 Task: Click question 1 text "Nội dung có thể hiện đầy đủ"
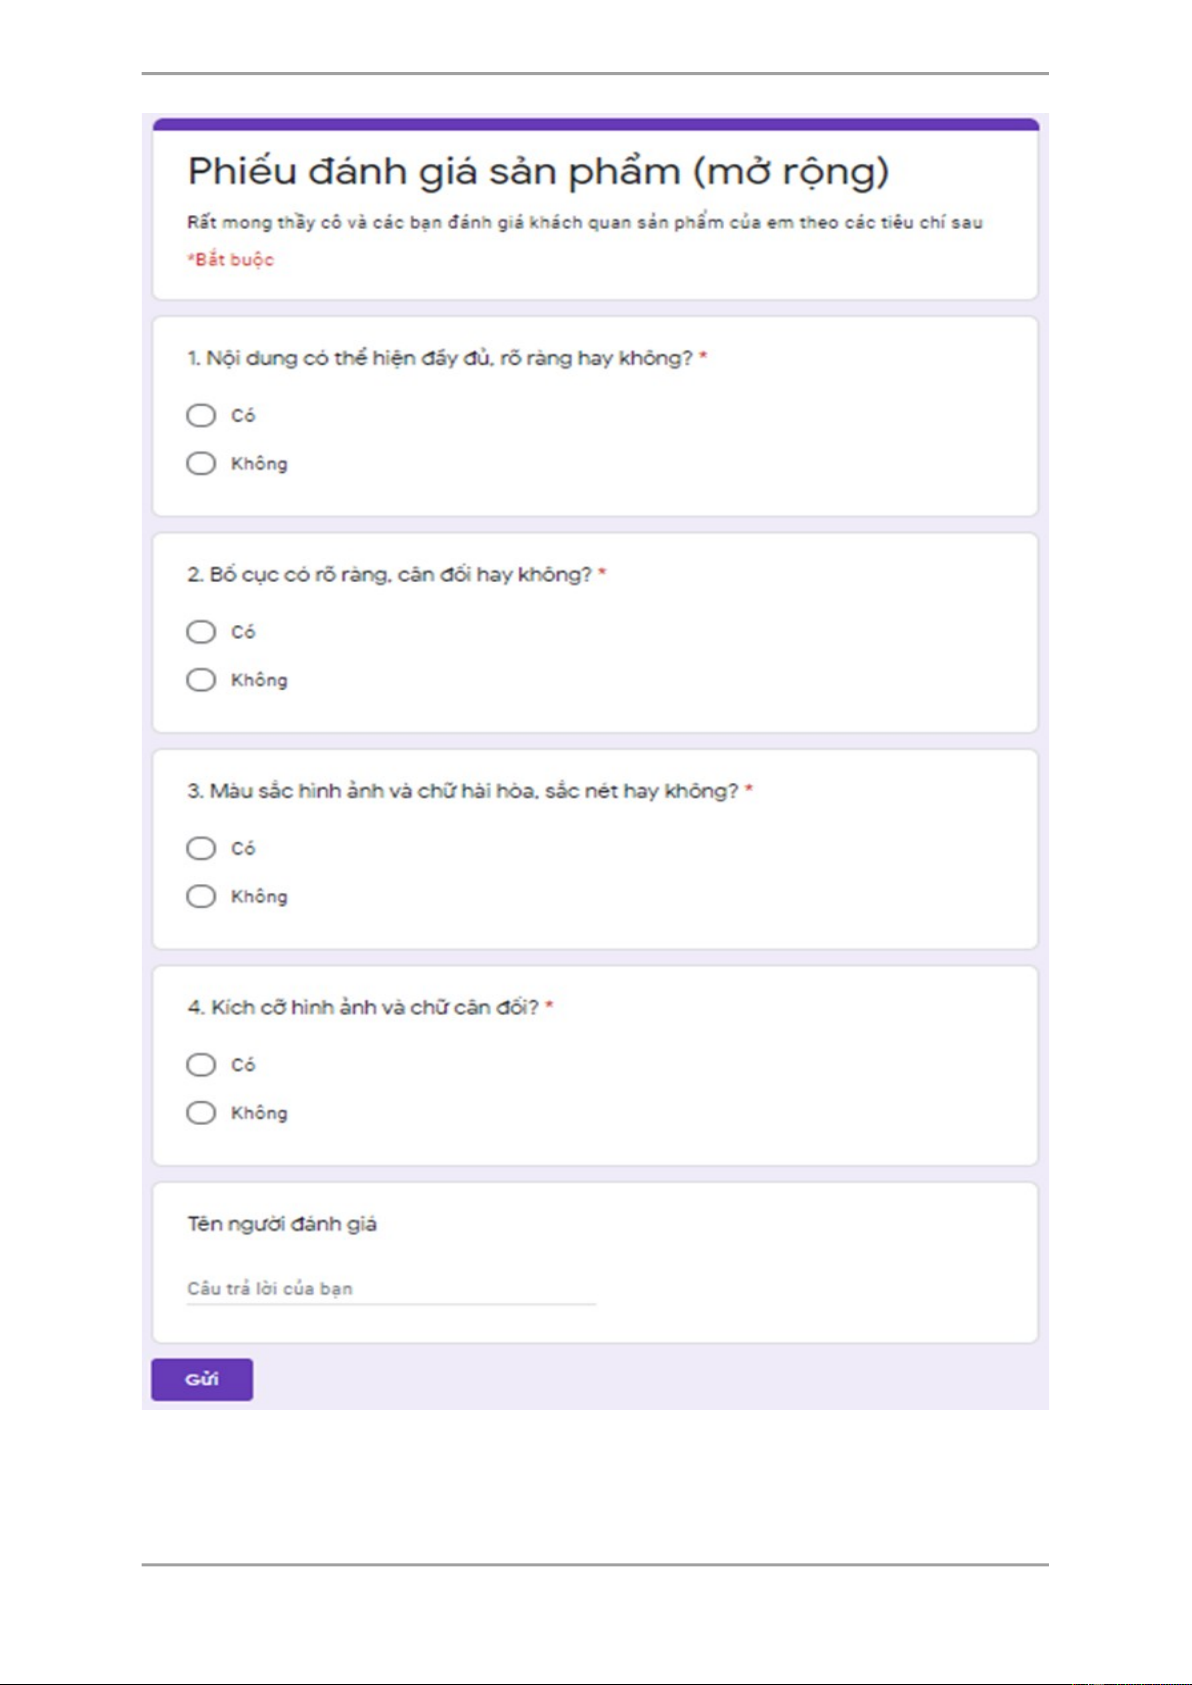click(440, 358)
